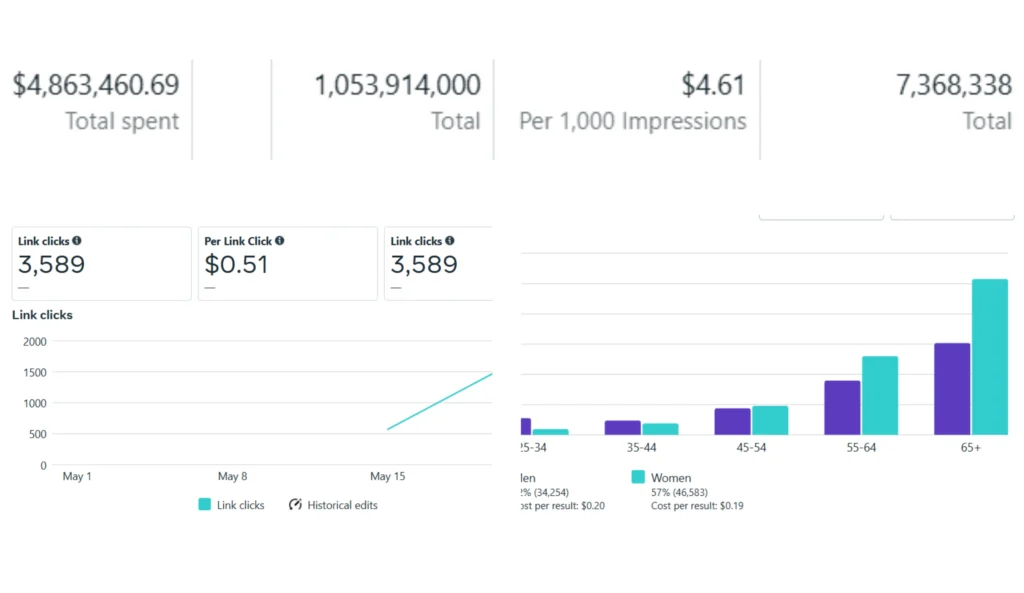Toggle the Link clicks legend teal swatch
Viewport: 1024px width, 593px height.
205,505
